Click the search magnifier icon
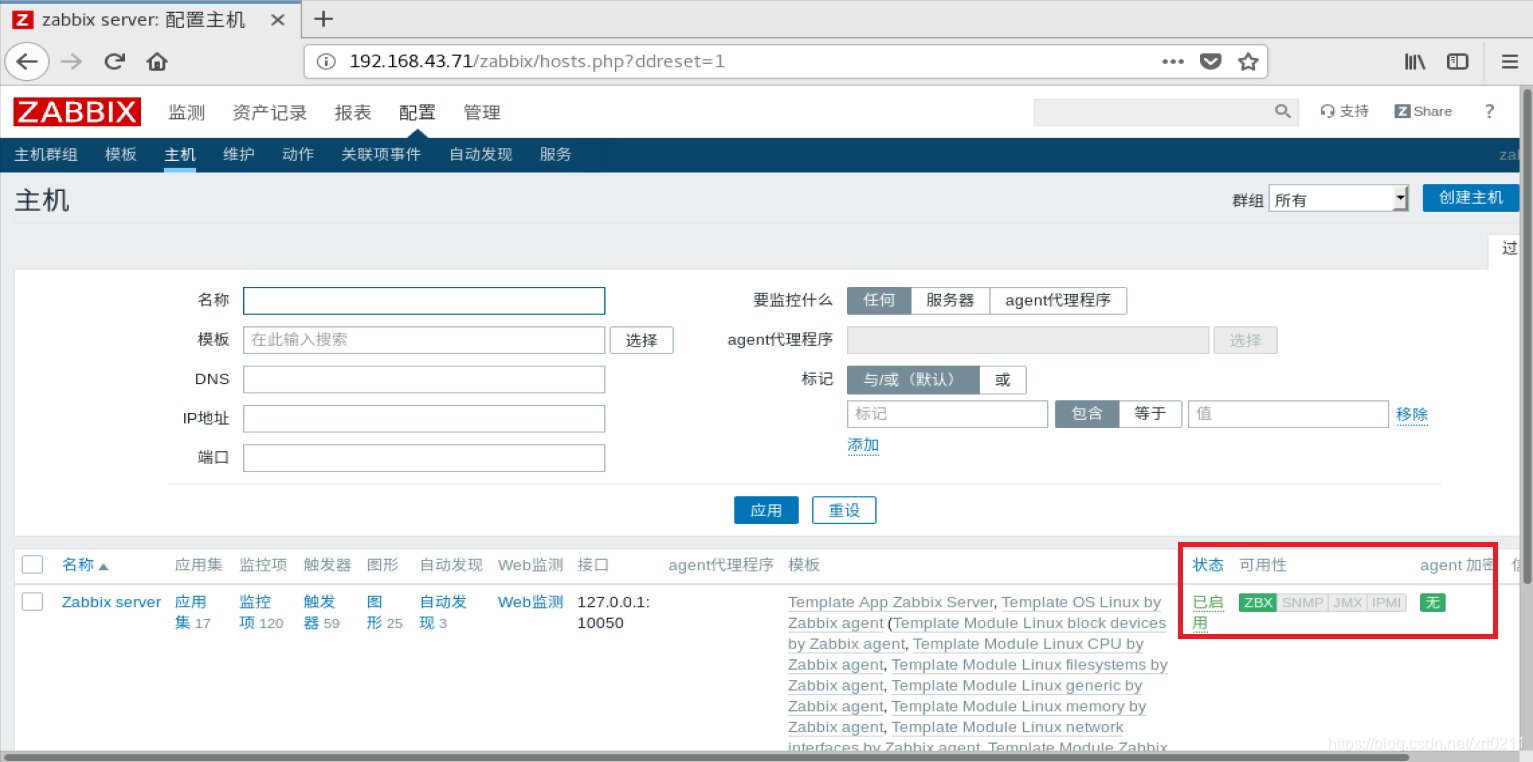 [x=1283, y=111]
